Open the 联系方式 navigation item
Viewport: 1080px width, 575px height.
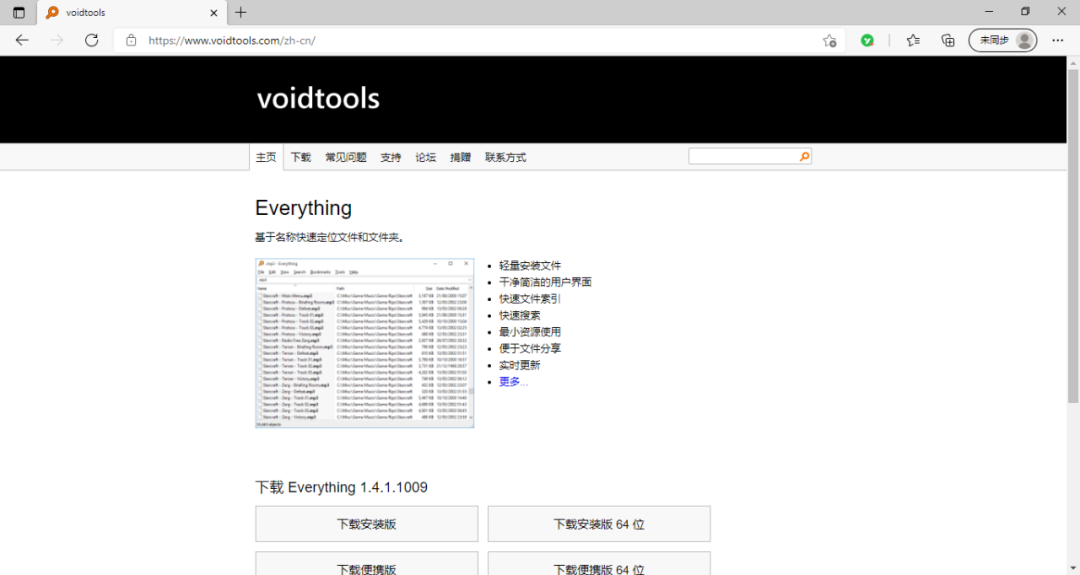[506, 157]
